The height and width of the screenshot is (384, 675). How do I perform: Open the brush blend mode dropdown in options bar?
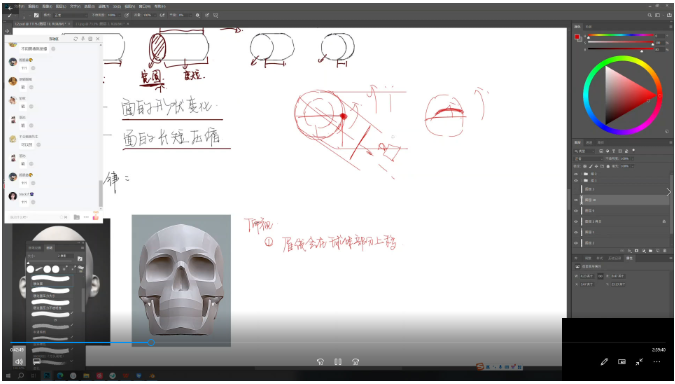click(x=71, y=15)
